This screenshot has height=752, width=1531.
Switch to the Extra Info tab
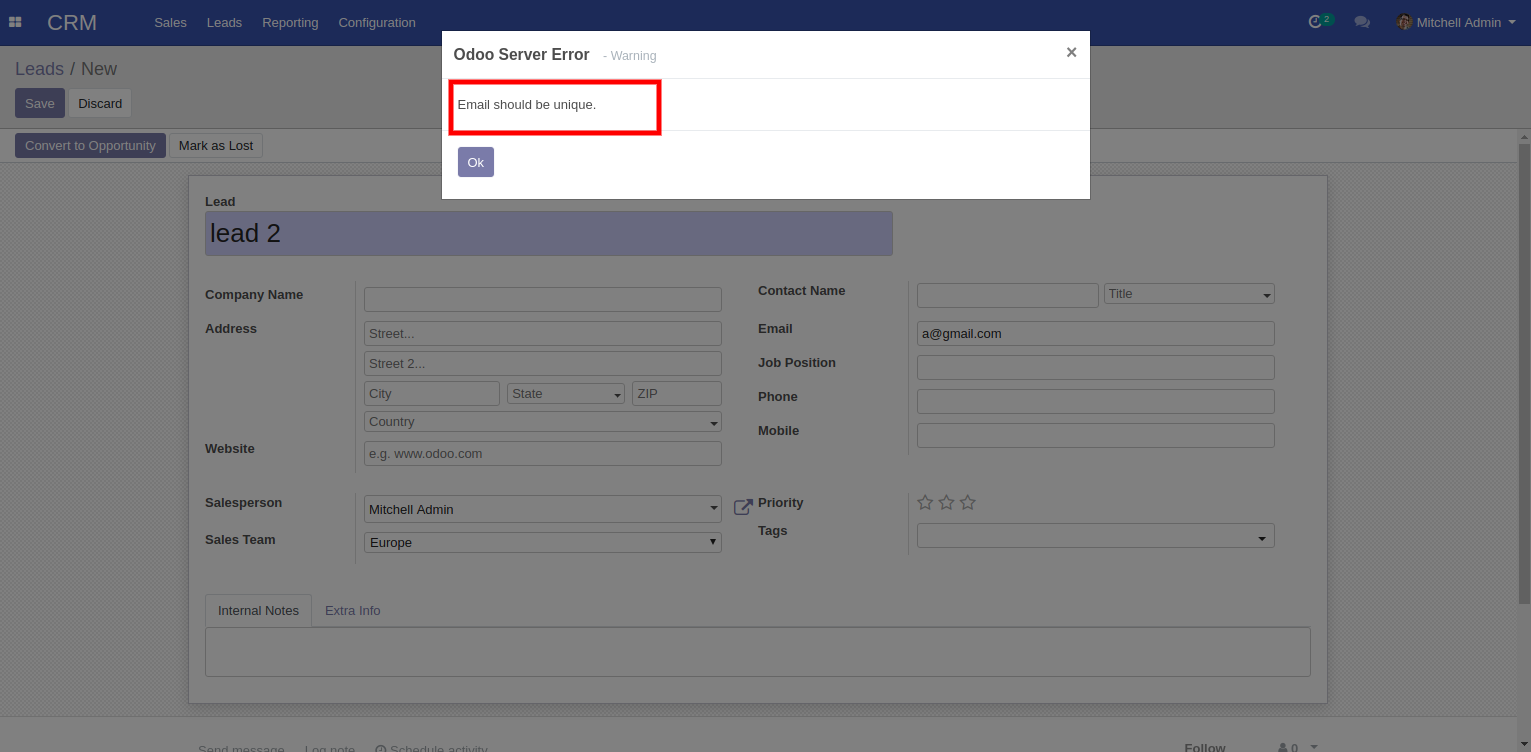(353, 610)
